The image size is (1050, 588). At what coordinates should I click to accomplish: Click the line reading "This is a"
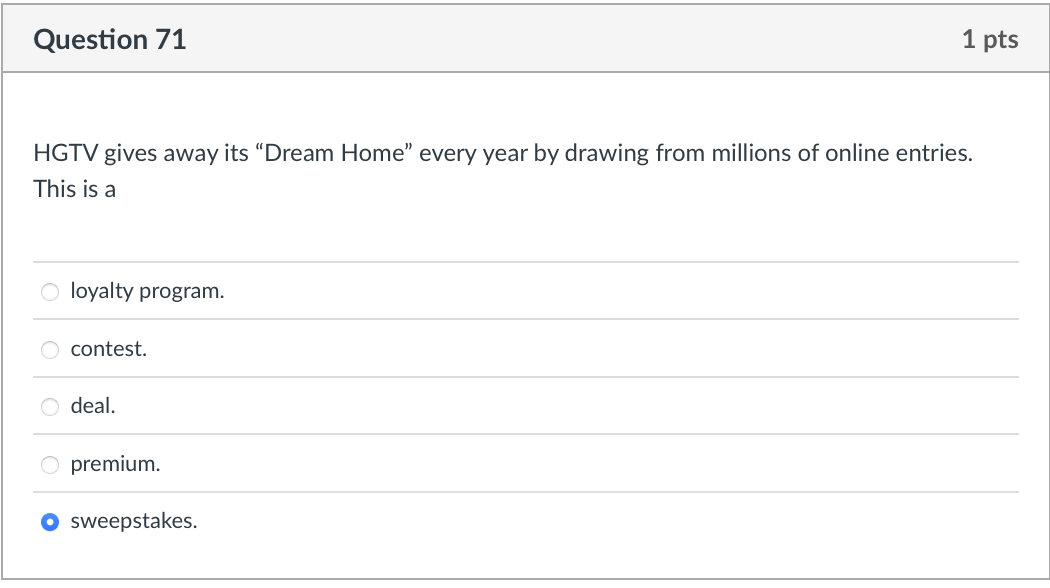click(73, 188)
